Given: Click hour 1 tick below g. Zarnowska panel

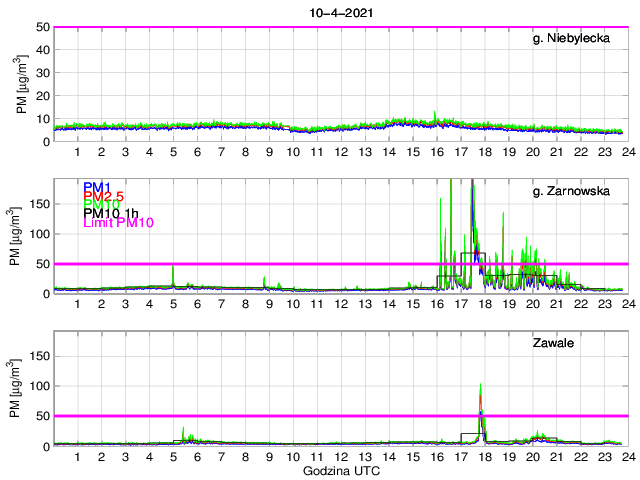Looking at the screenshot, I should [x=78, y=304].
